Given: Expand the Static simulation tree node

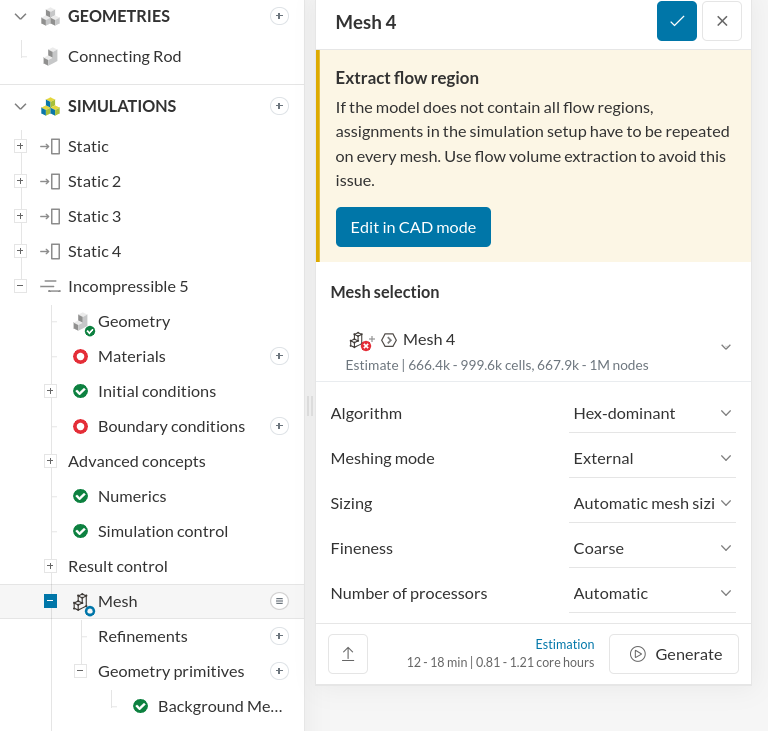Looking at the screenshot, I should [x=20, y=146].
